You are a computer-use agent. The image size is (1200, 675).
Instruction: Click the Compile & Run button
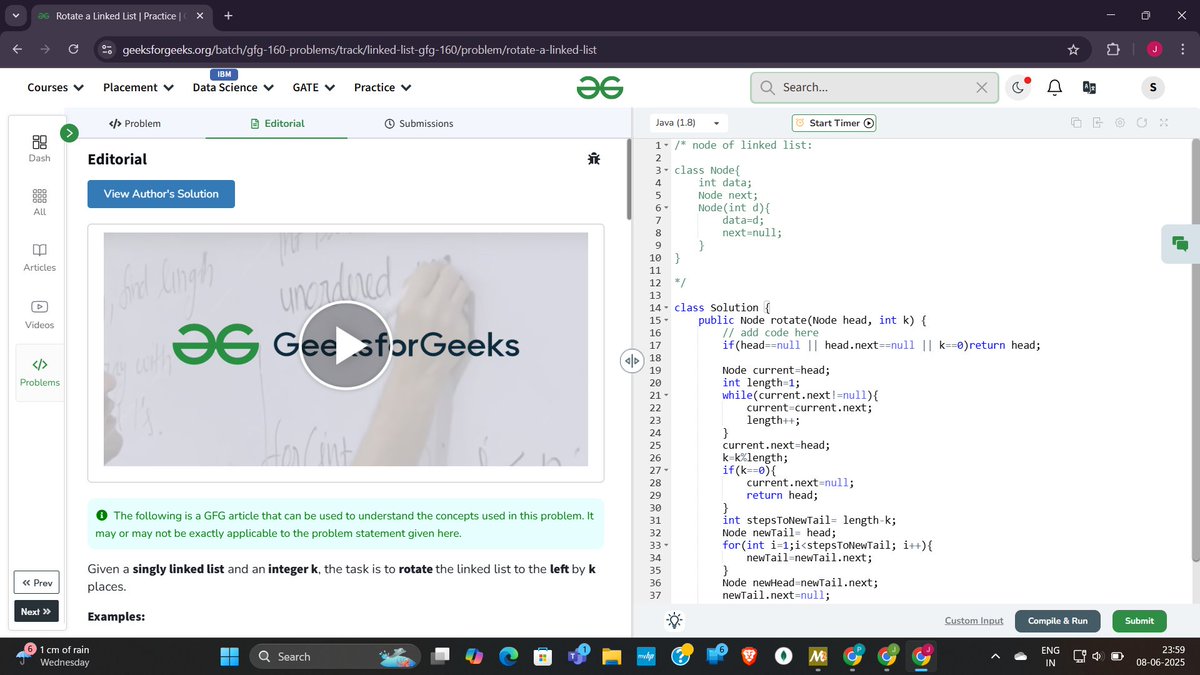pos(1057,621)
